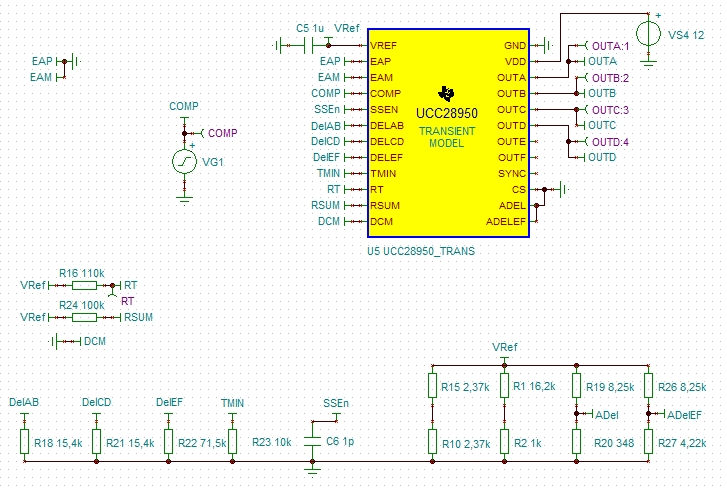Click the VRef label left of R16
727x489 pixels.
(x=33, y=286)
